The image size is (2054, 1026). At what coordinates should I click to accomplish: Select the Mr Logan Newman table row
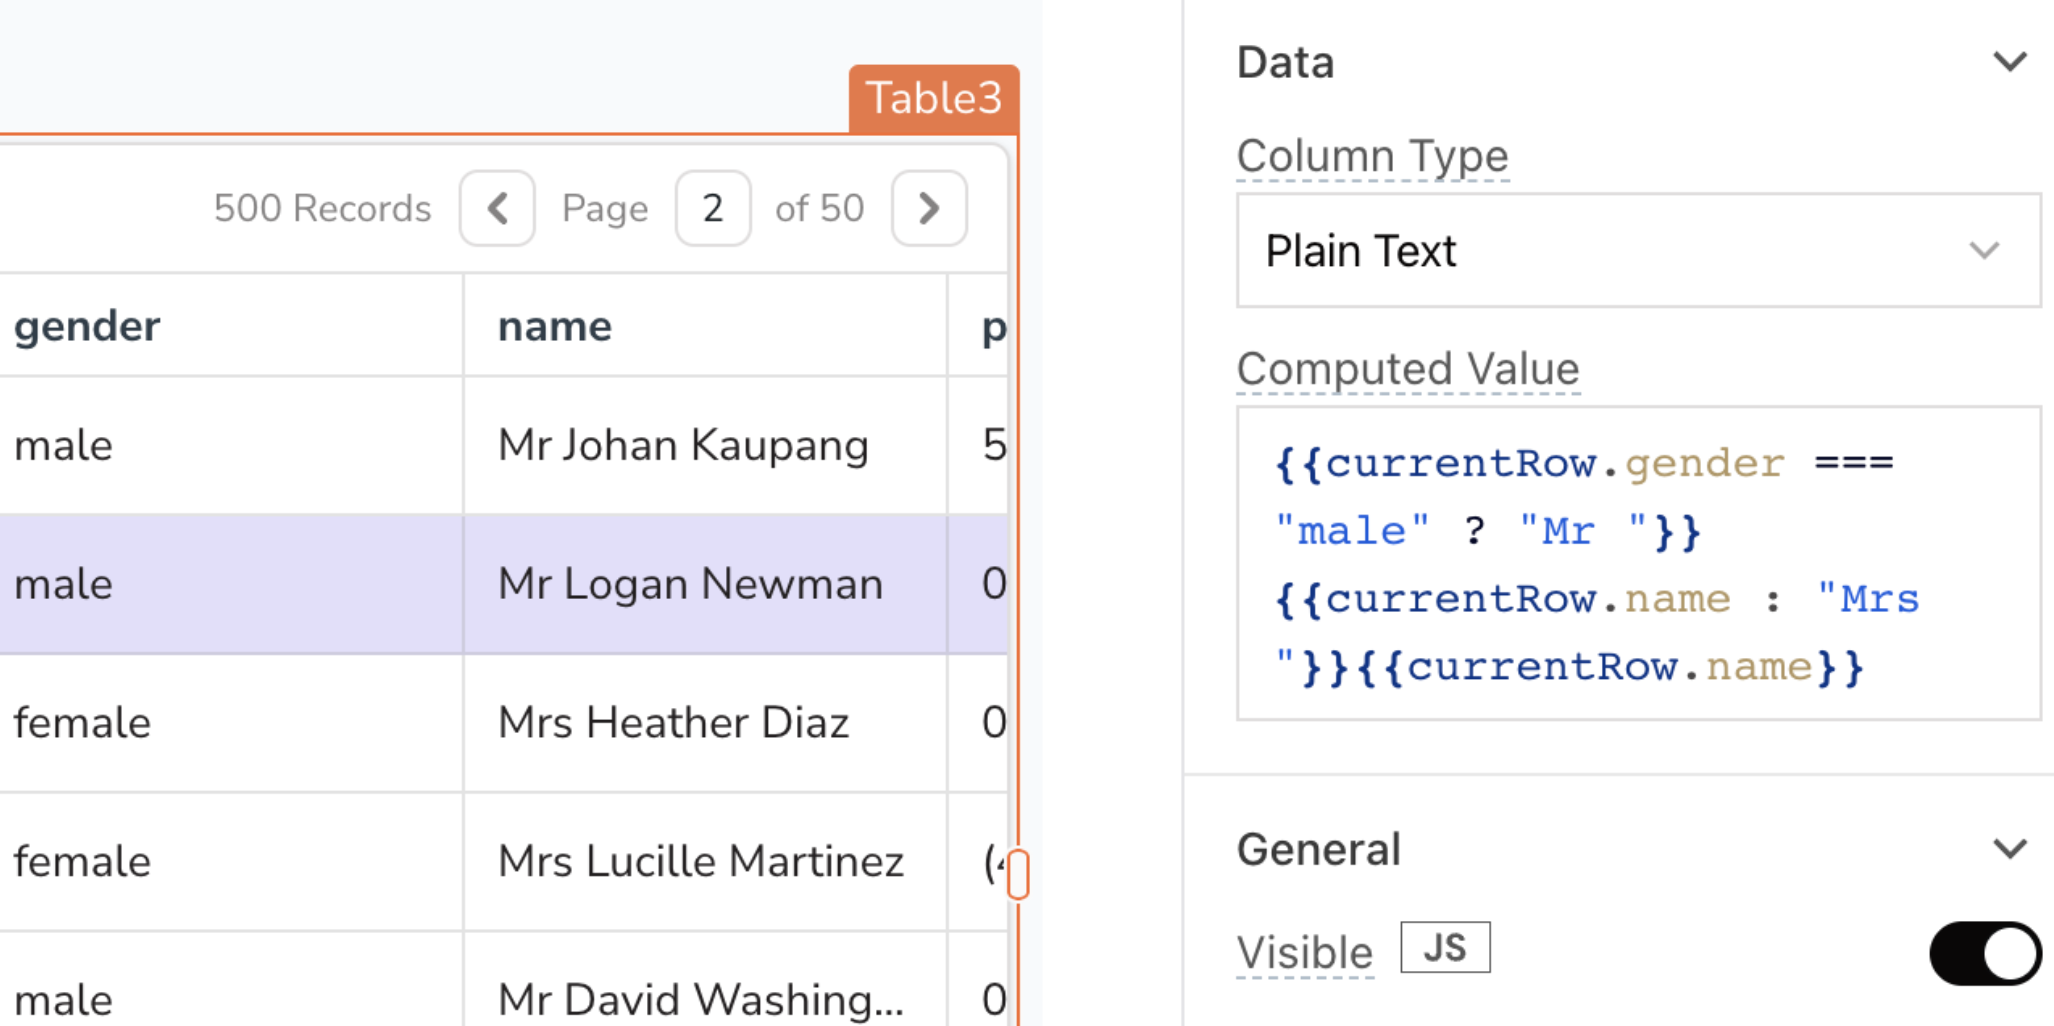(690, 584)
